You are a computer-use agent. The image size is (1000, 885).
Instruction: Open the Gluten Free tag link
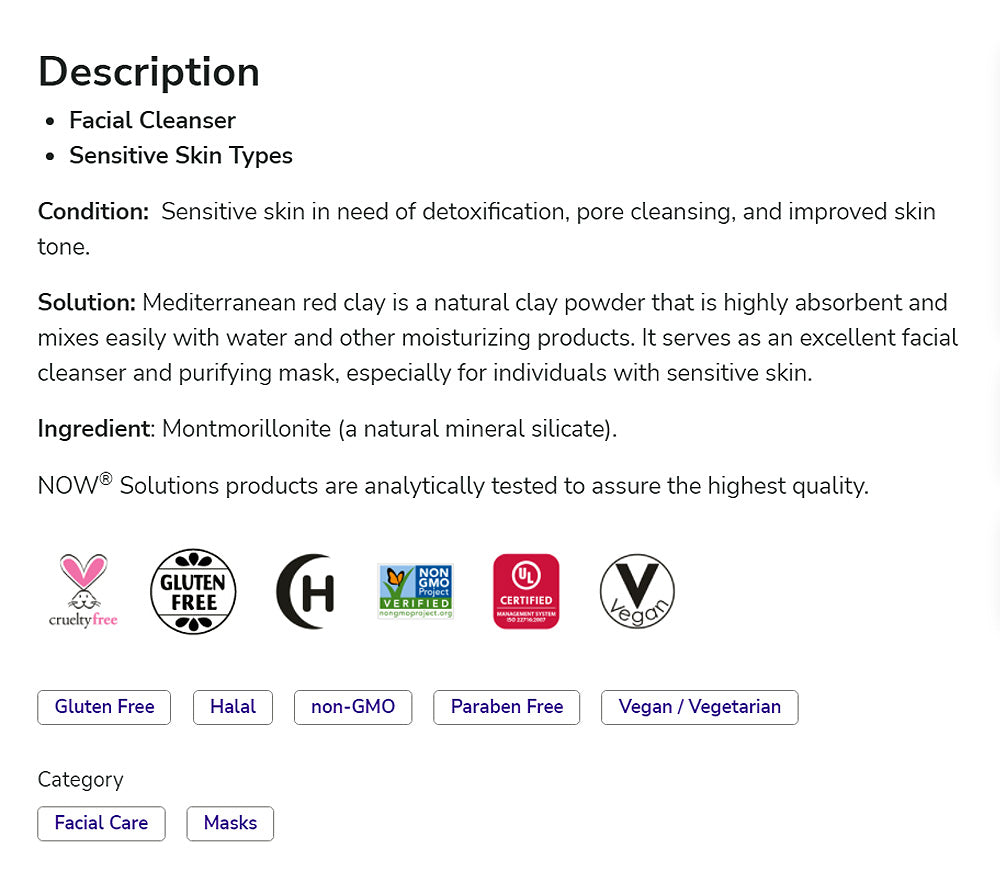(104, 707)
